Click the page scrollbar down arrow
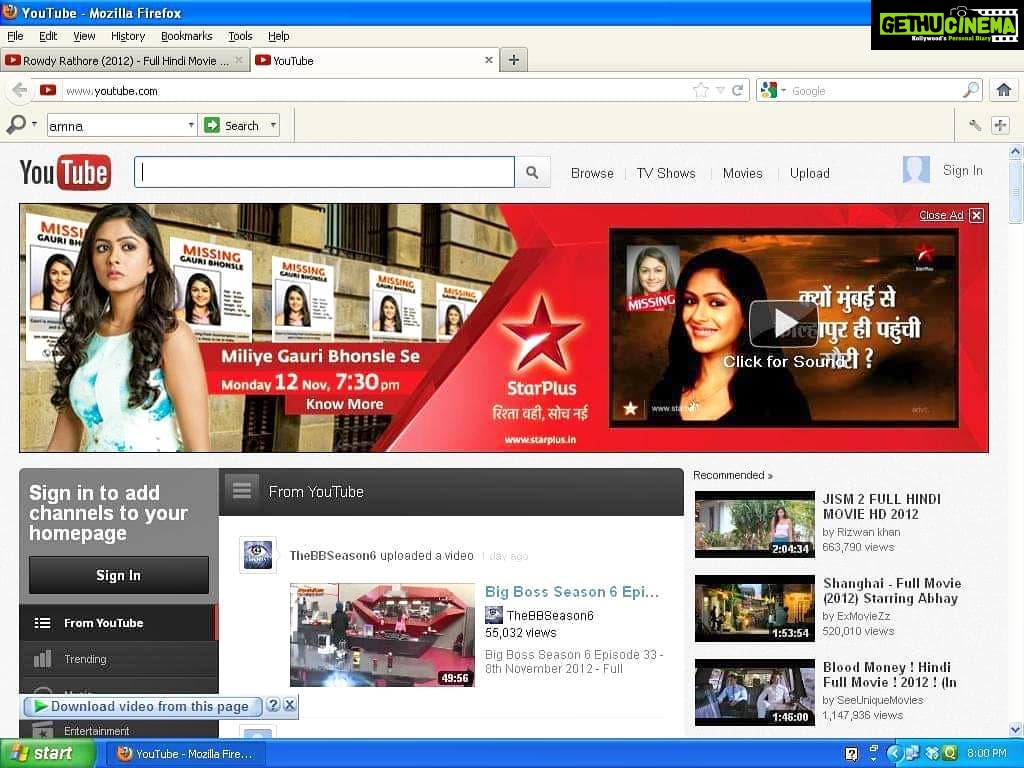The width and height of the screenshot is (1024, 768). tap(1015, 729)
